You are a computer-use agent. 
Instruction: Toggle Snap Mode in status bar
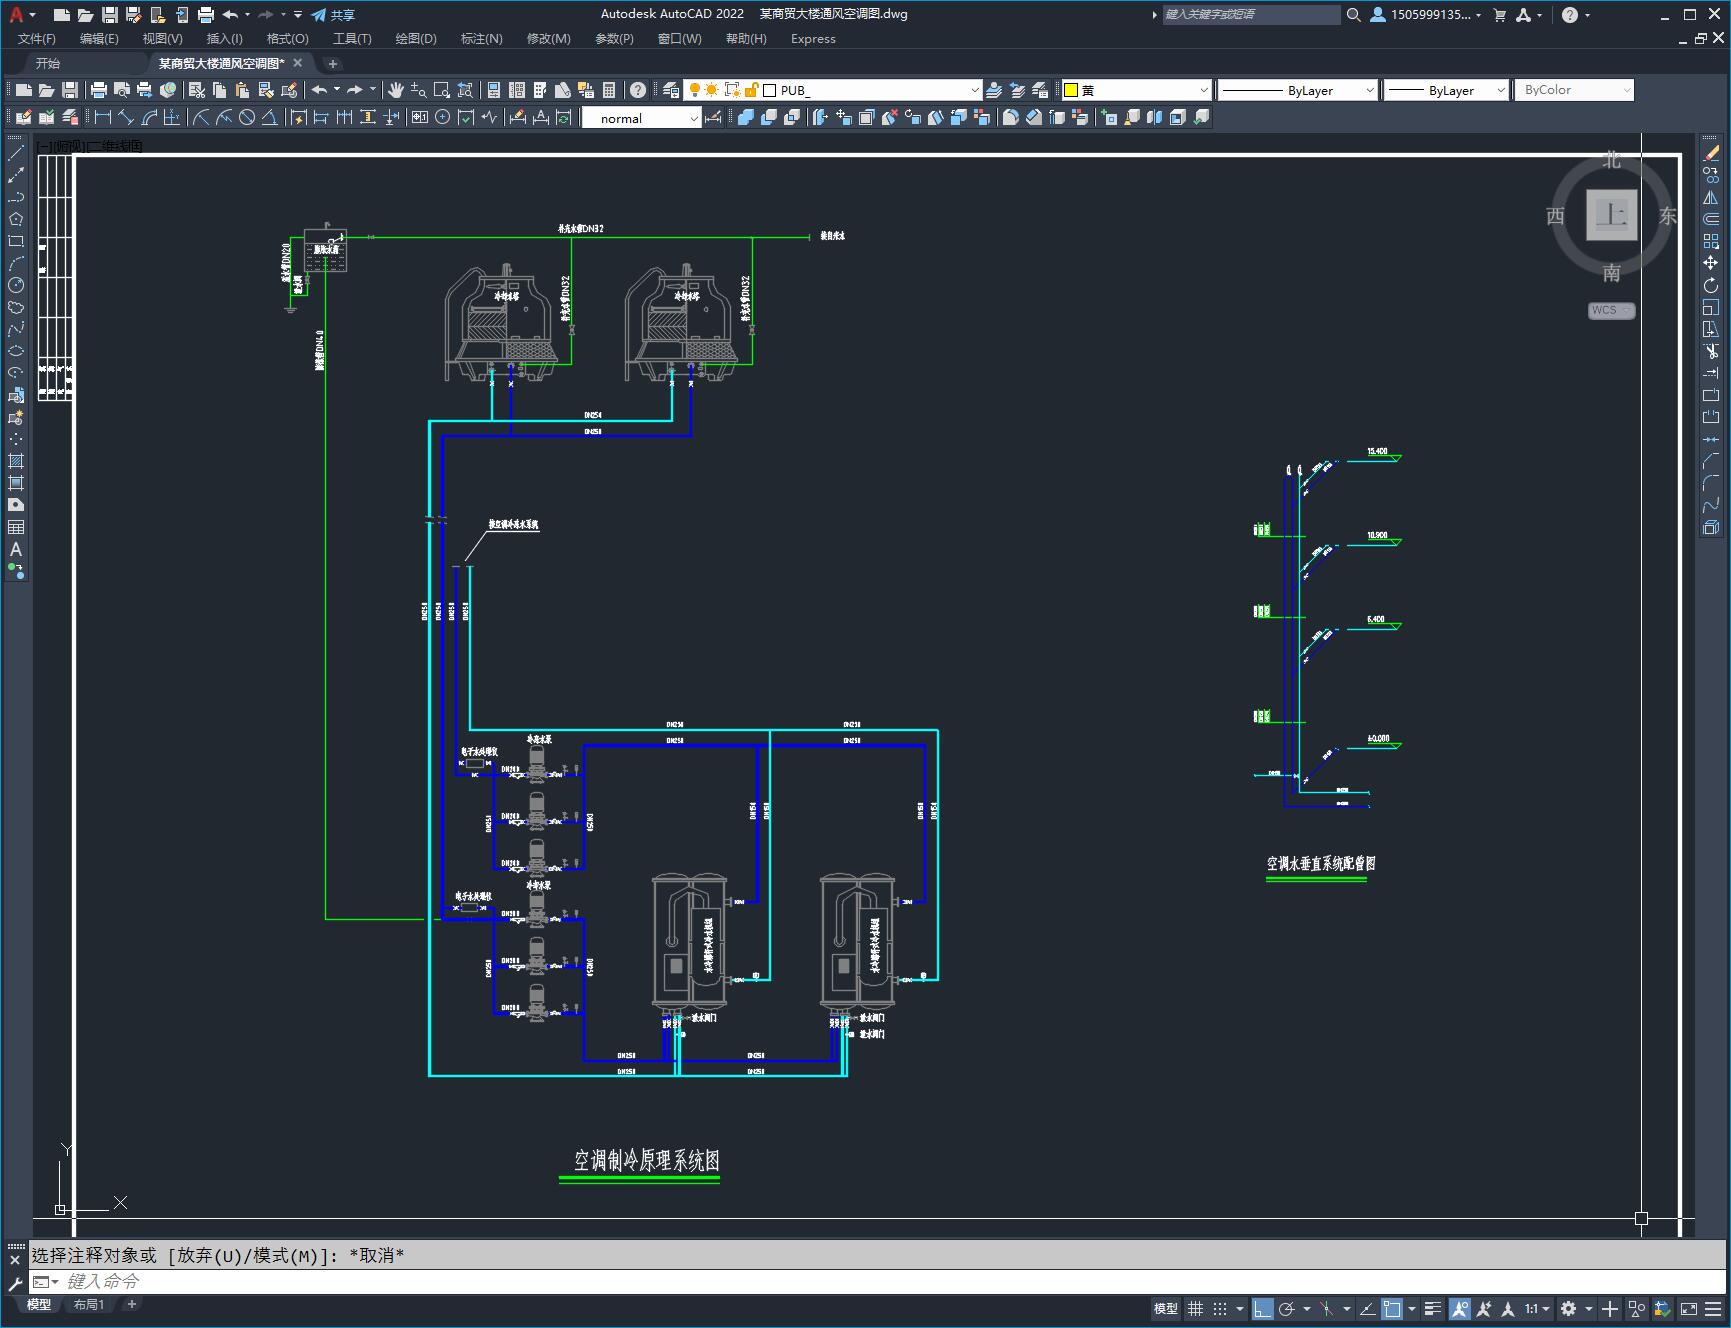(x=1220, y=1308)
